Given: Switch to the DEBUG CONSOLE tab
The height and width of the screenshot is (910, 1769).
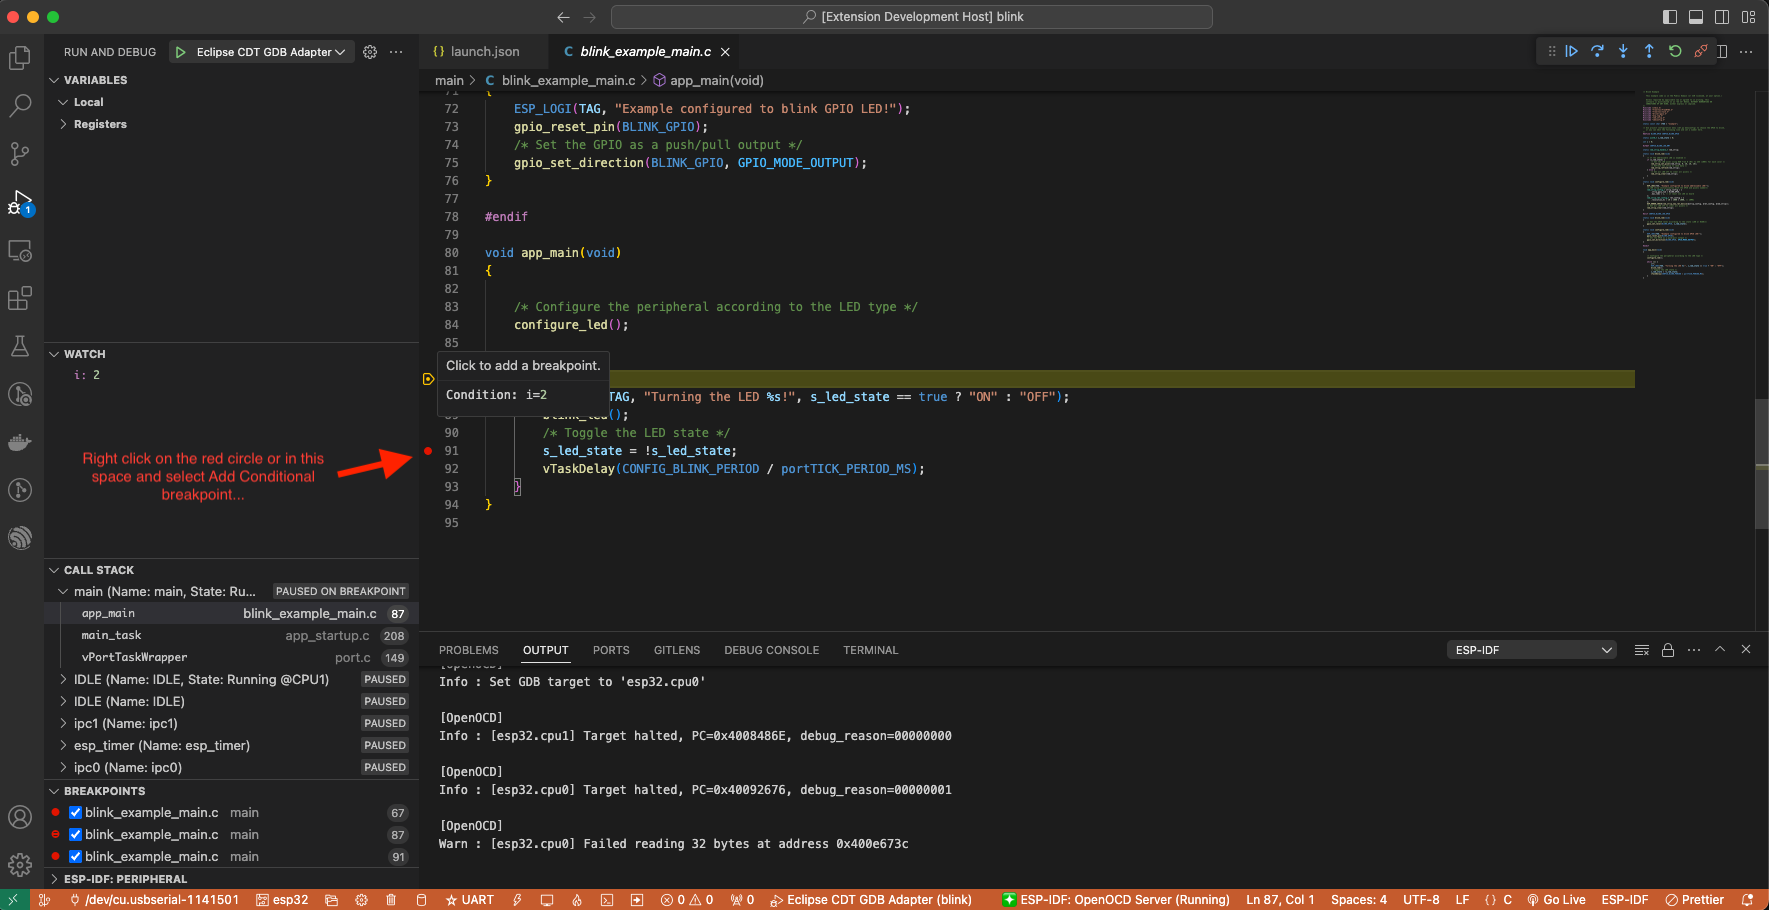Looking at the screenshot, I should click(771, 650).
